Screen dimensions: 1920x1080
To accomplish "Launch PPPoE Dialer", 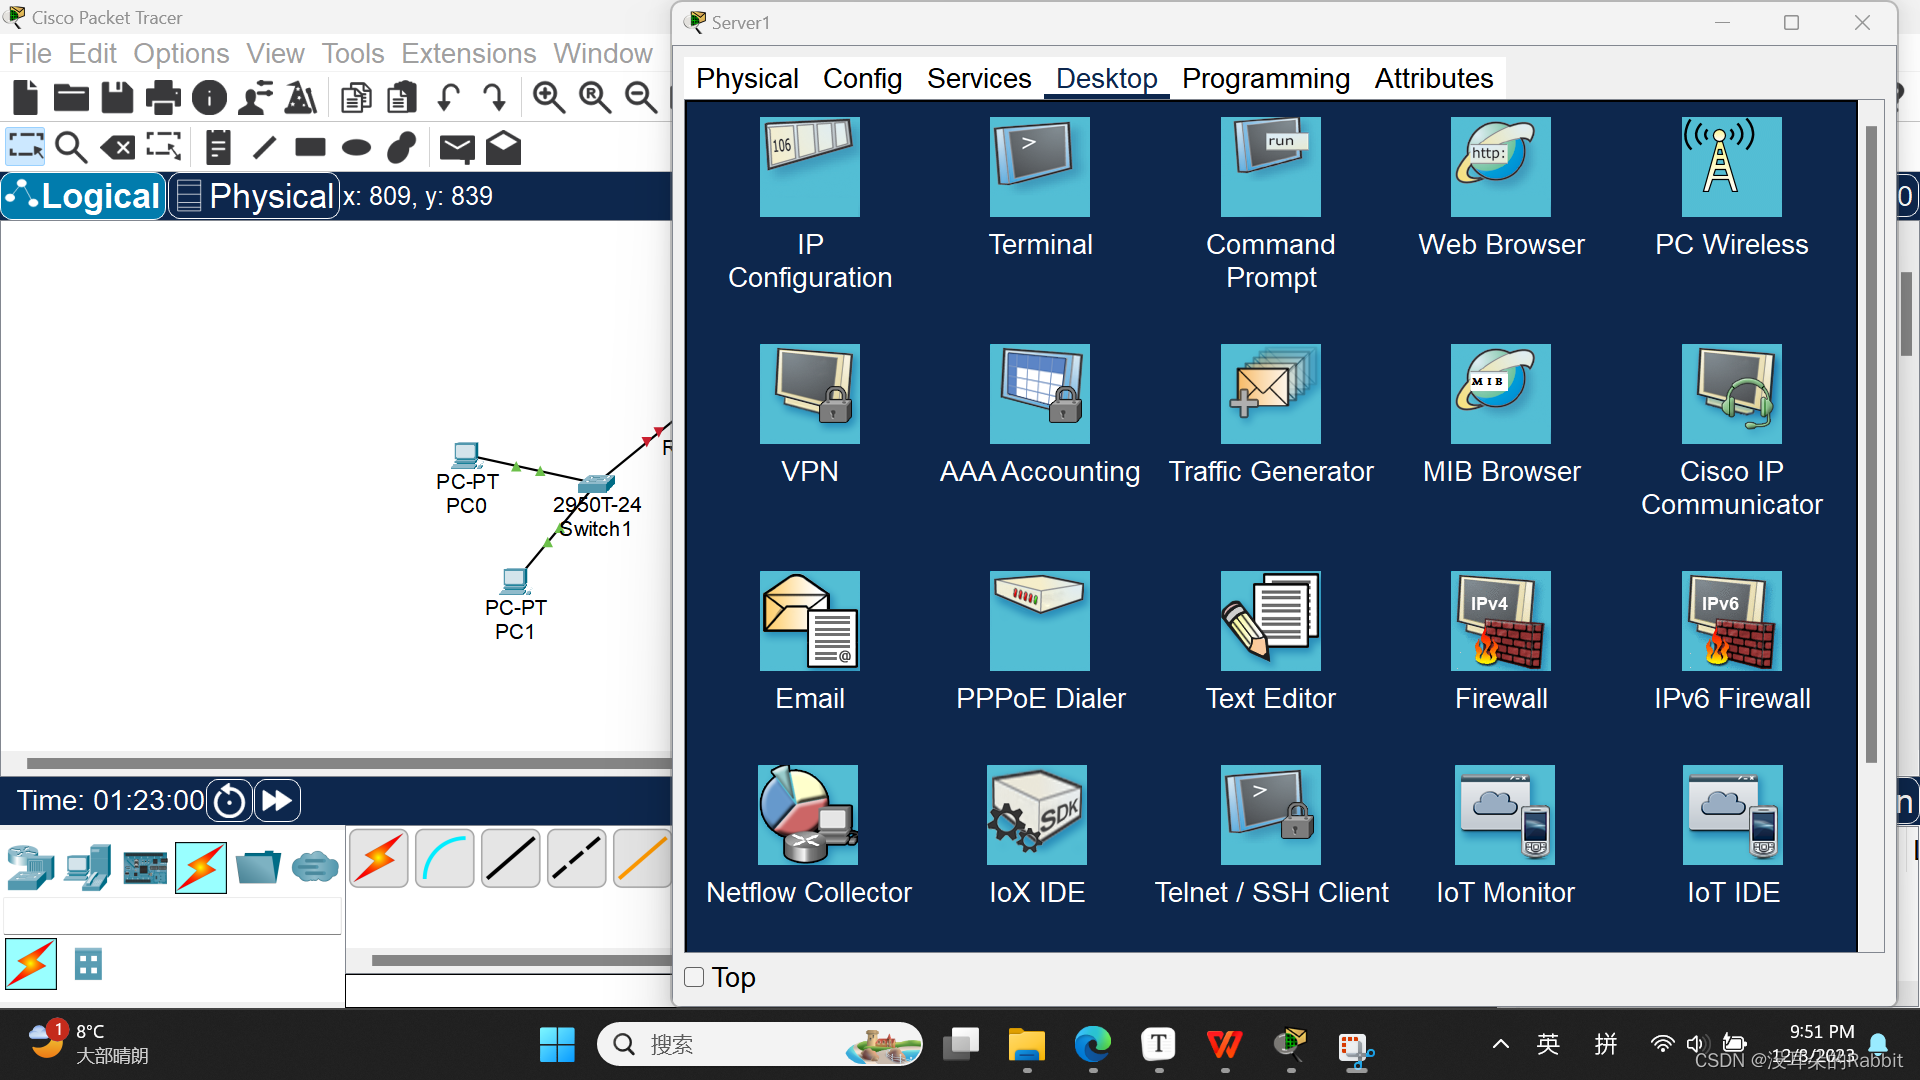I will pos(1040,621).
